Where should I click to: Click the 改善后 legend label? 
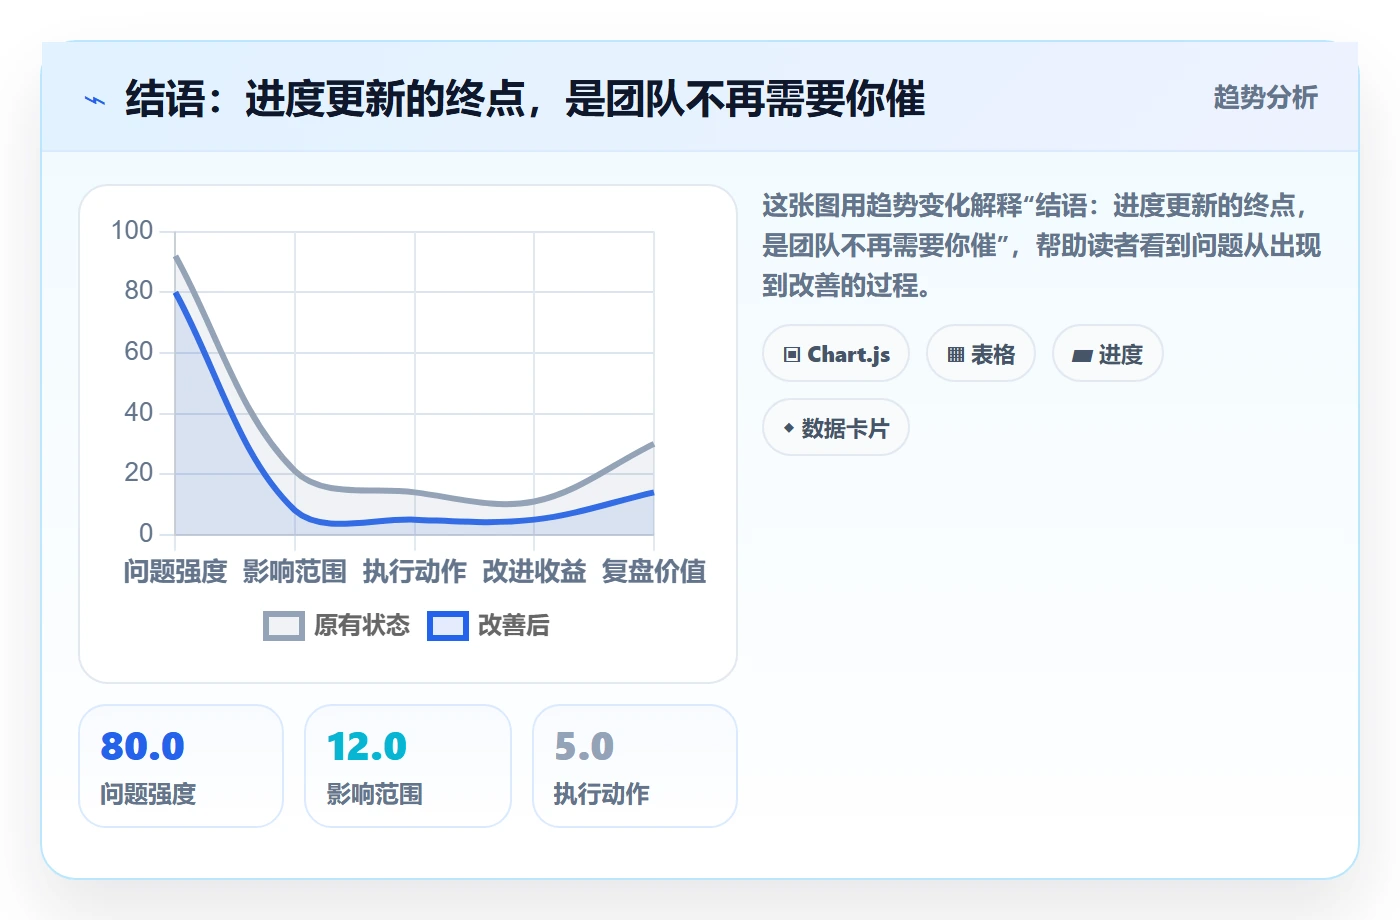tap(514, 626)
